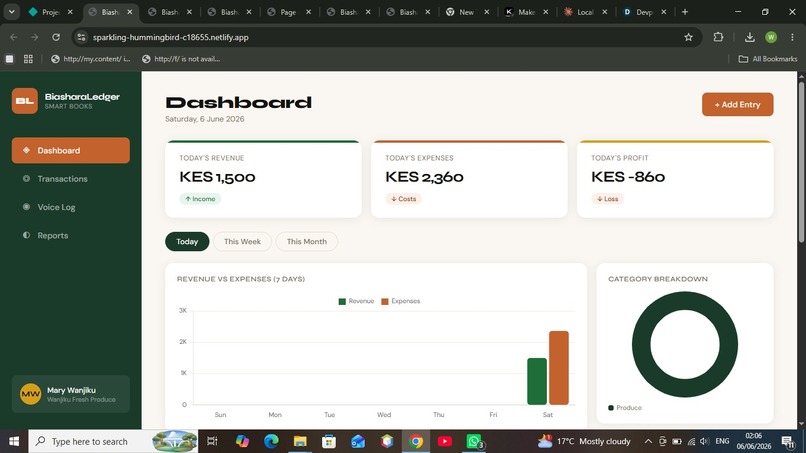Open the Windows Start menu
The image size is (806, 453).
(x=14, y=441)
